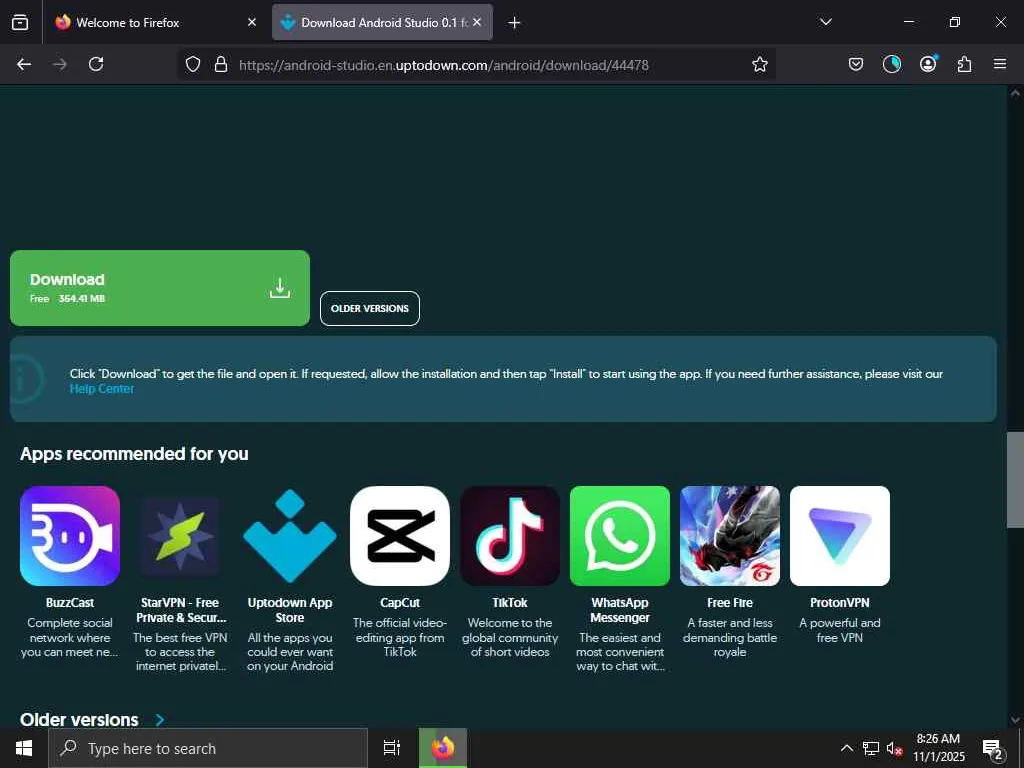Screen dimensions: 1024x768
Task: Click the forward navigation arrow
Action: 60,64
